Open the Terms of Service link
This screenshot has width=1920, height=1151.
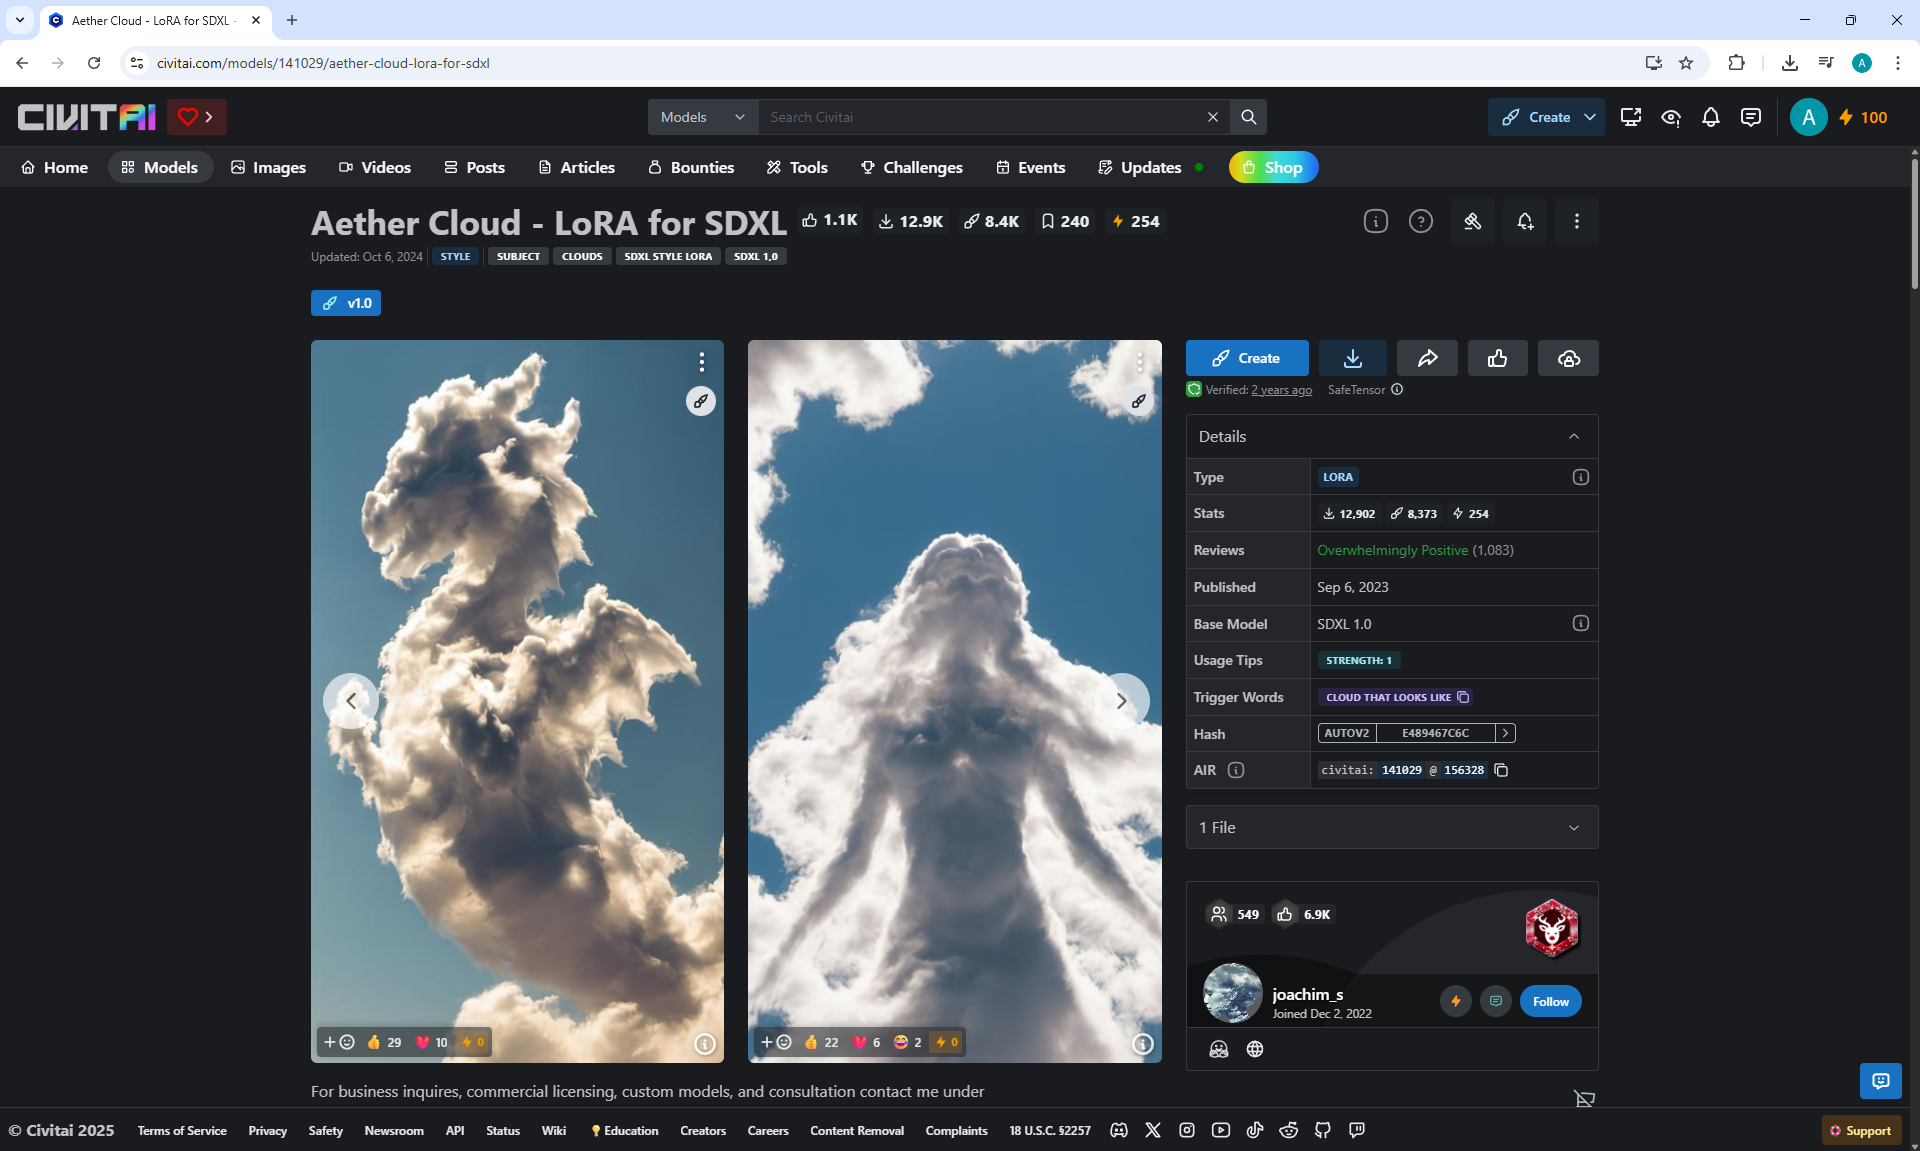182,1130
